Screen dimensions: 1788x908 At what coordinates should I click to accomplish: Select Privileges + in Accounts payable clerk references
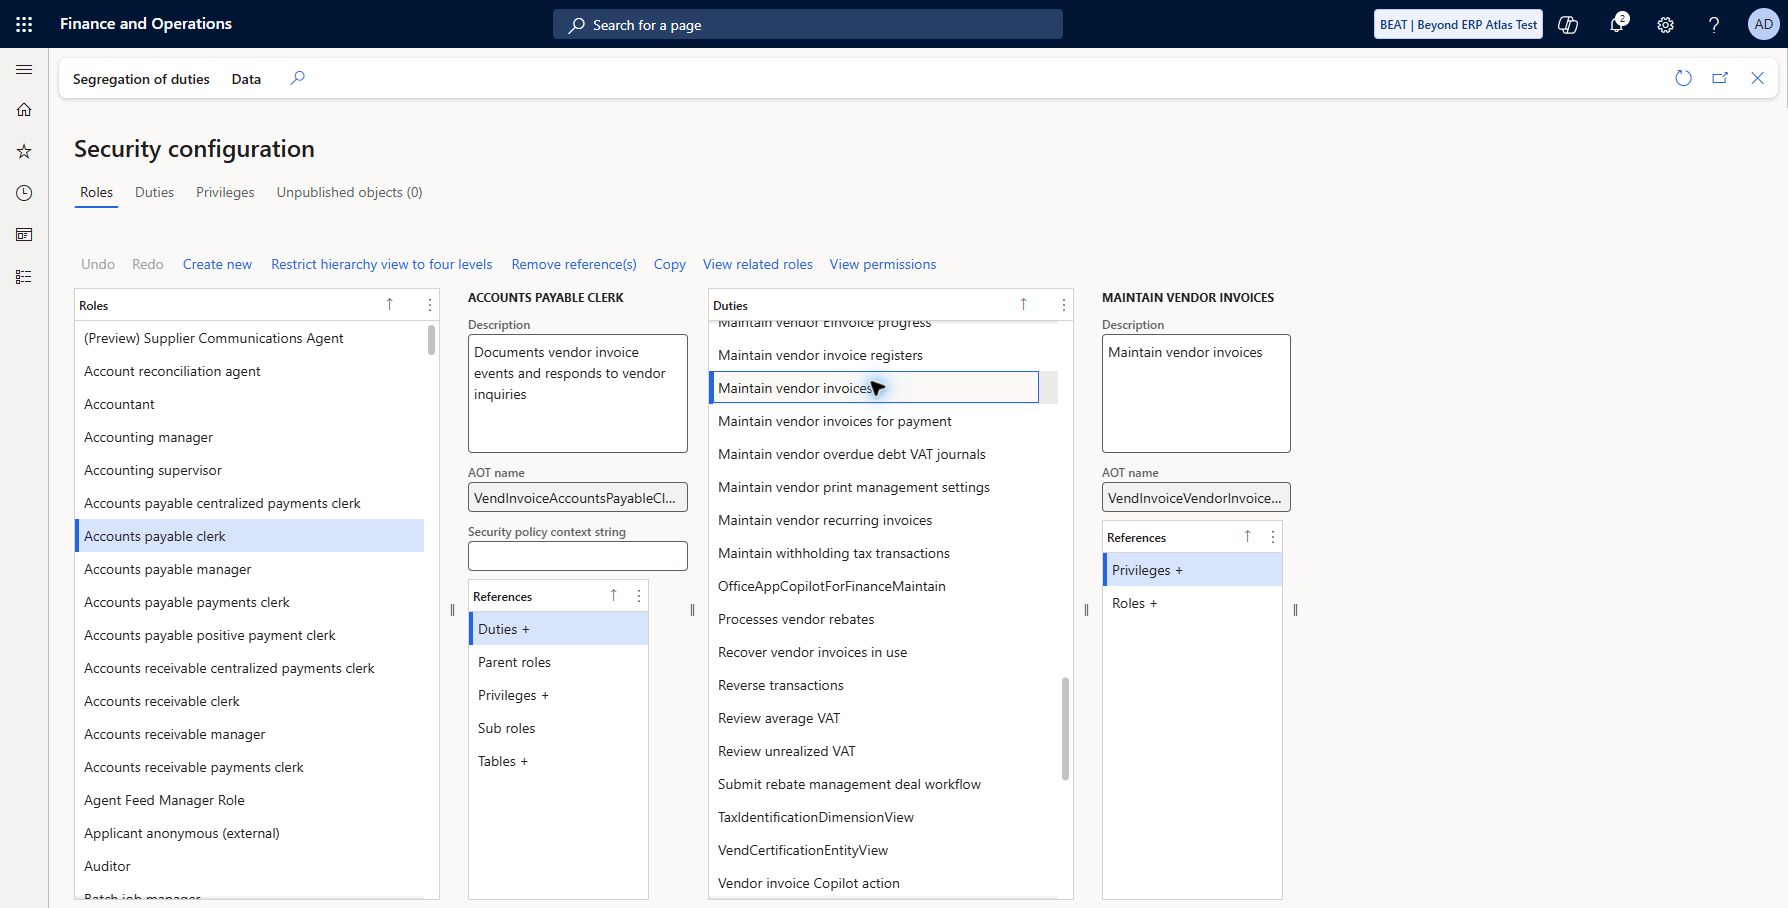[559, 695]
